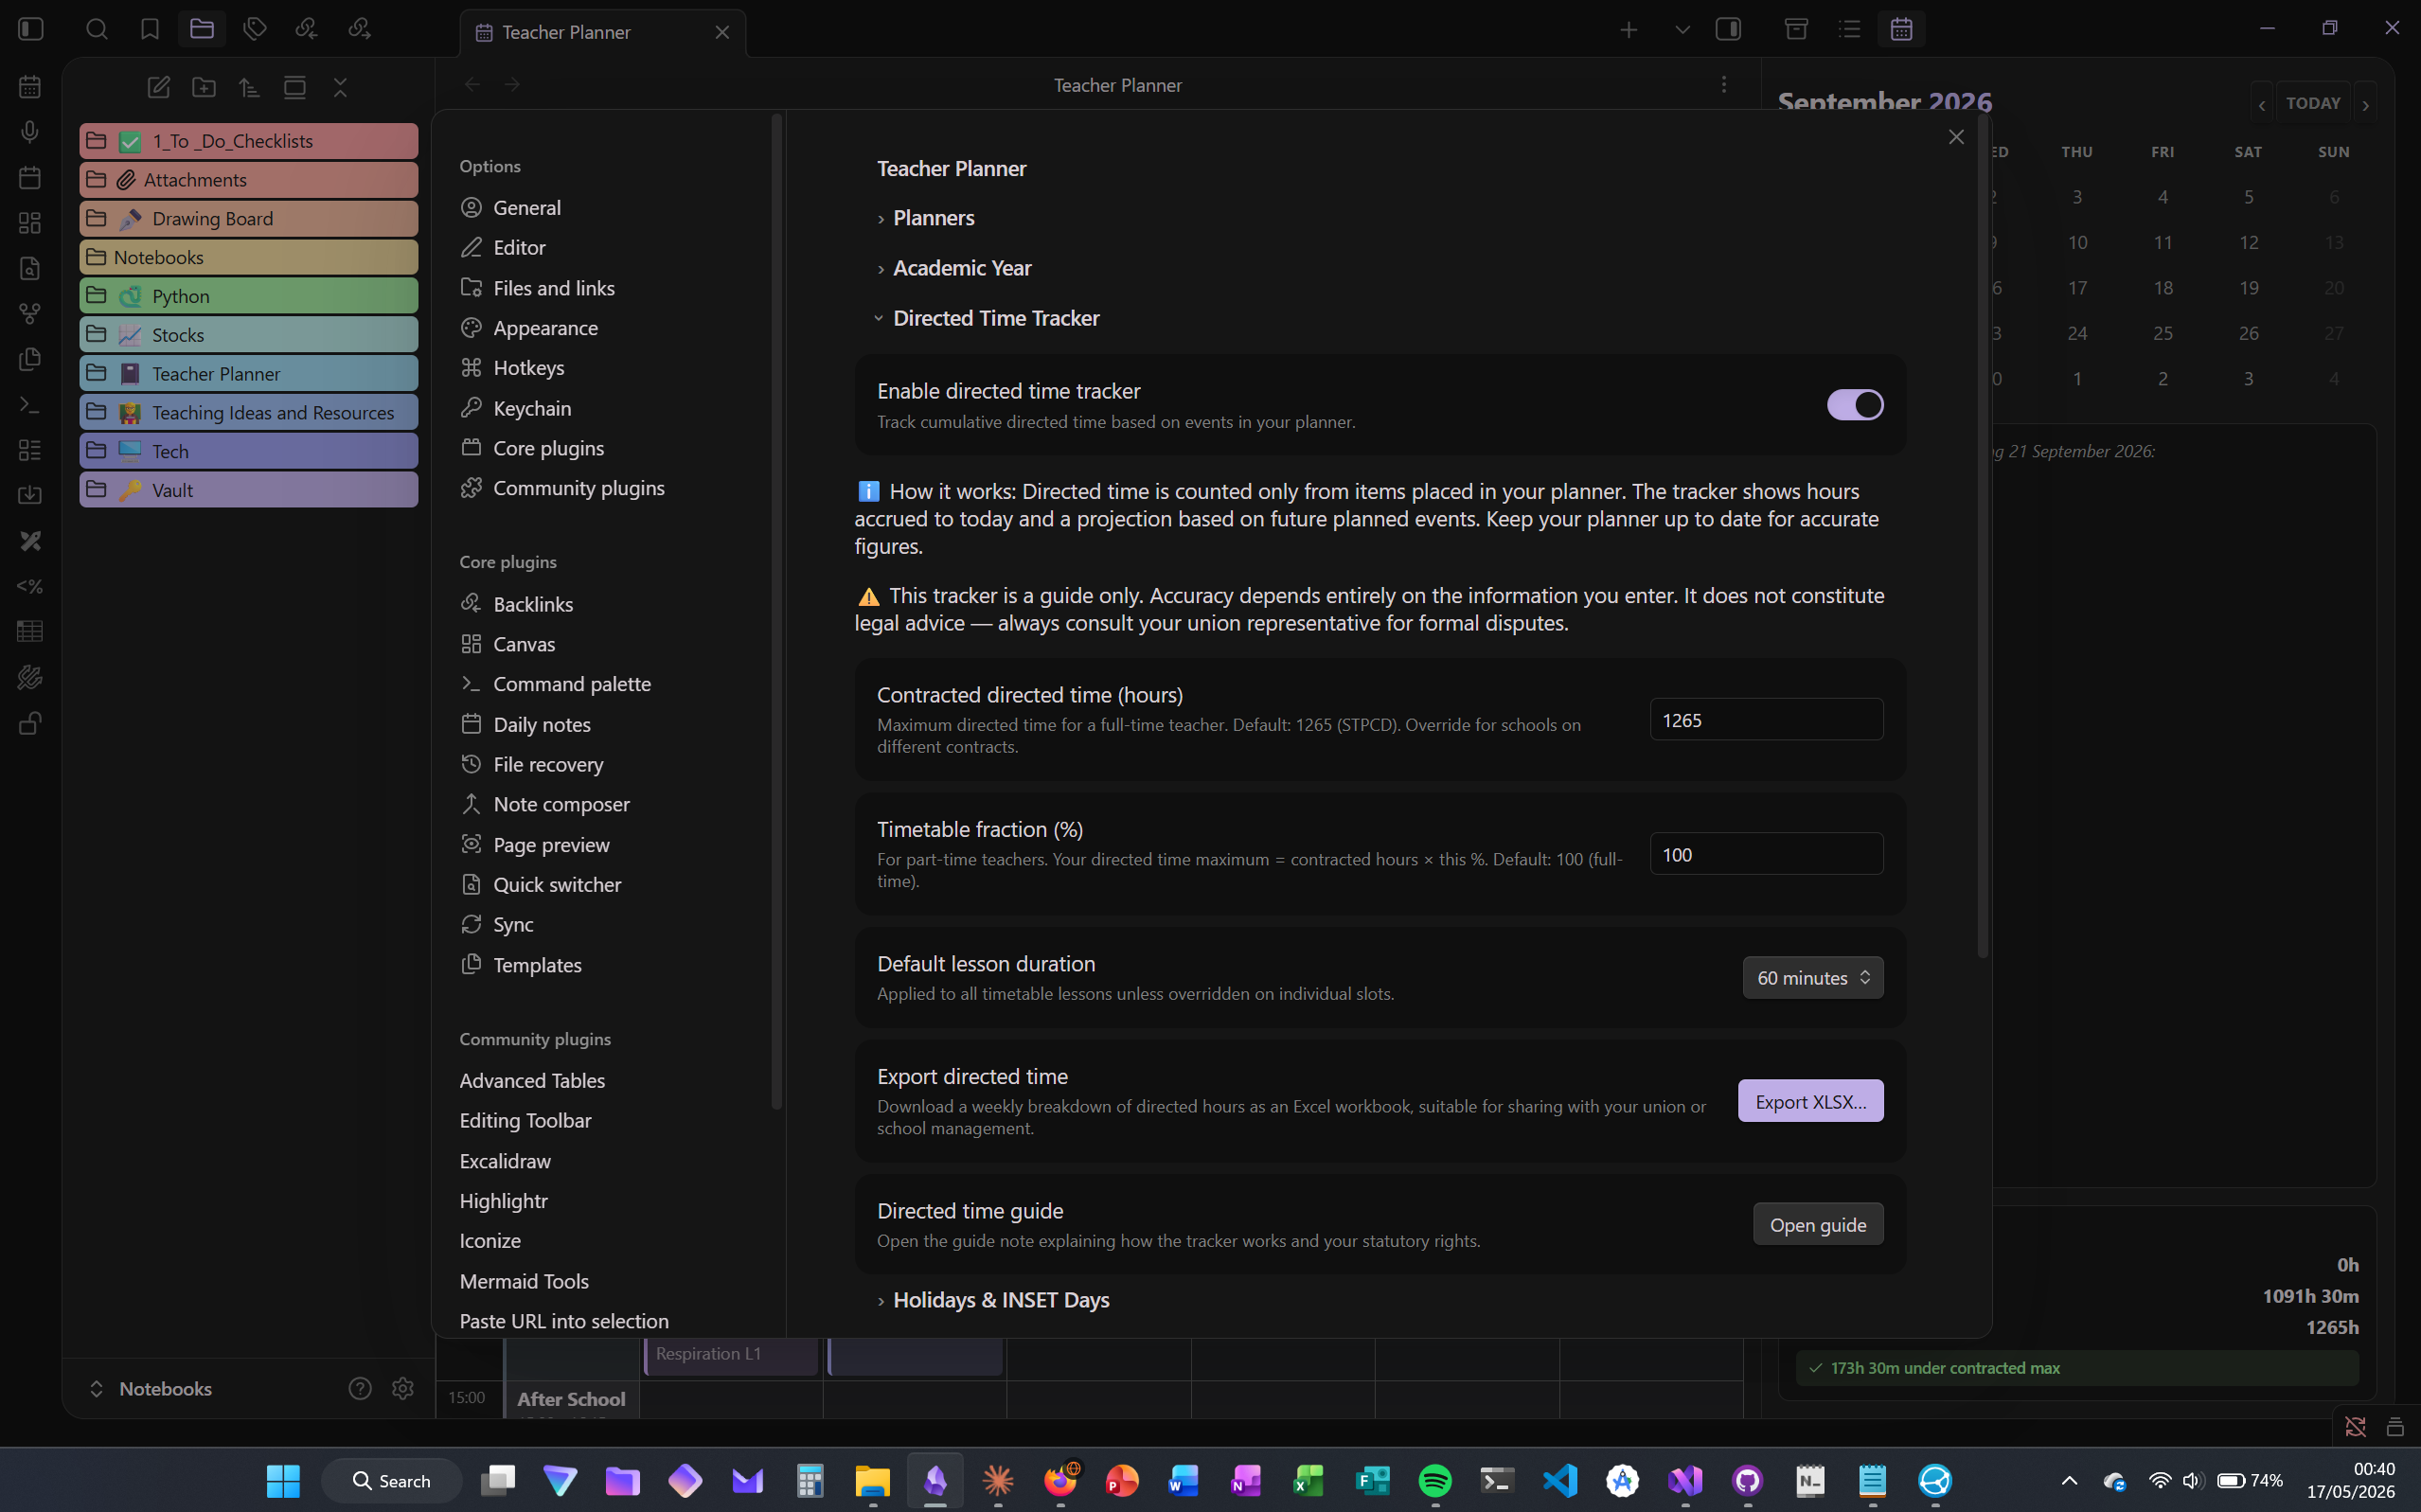Viewport: 2421px width, 1512px height.
Task: Open Excalidraw plugin settings
Action: [x=505, y=1161]
